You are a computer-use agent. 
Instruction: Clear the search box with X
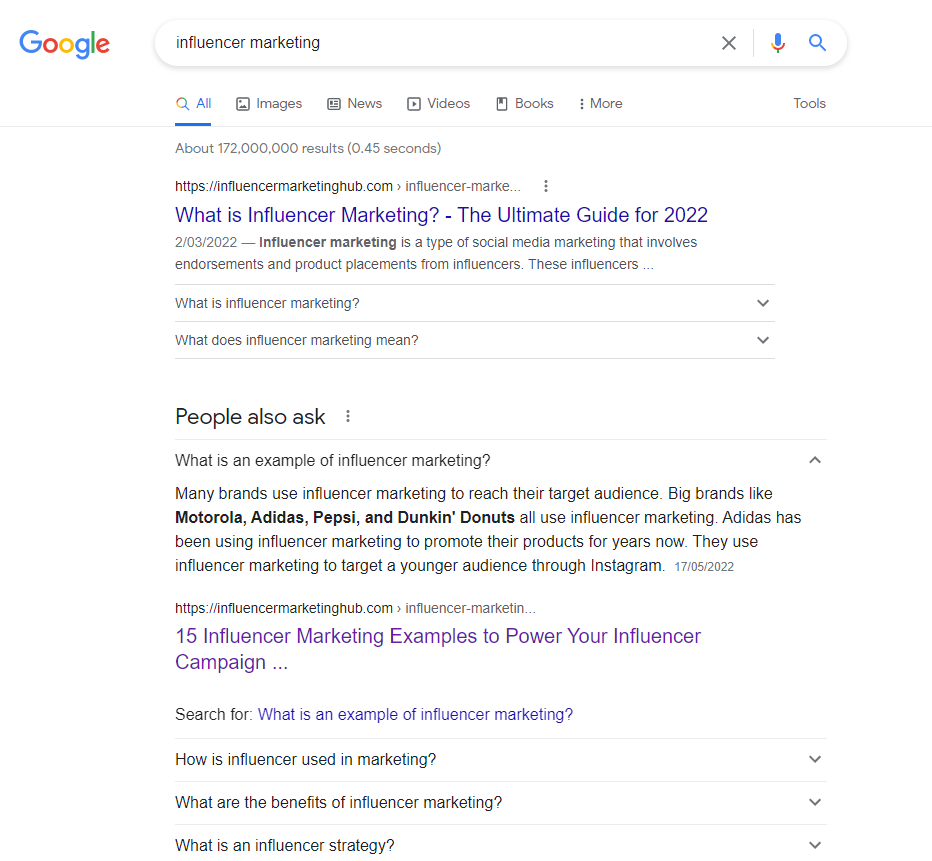(729, 43)
